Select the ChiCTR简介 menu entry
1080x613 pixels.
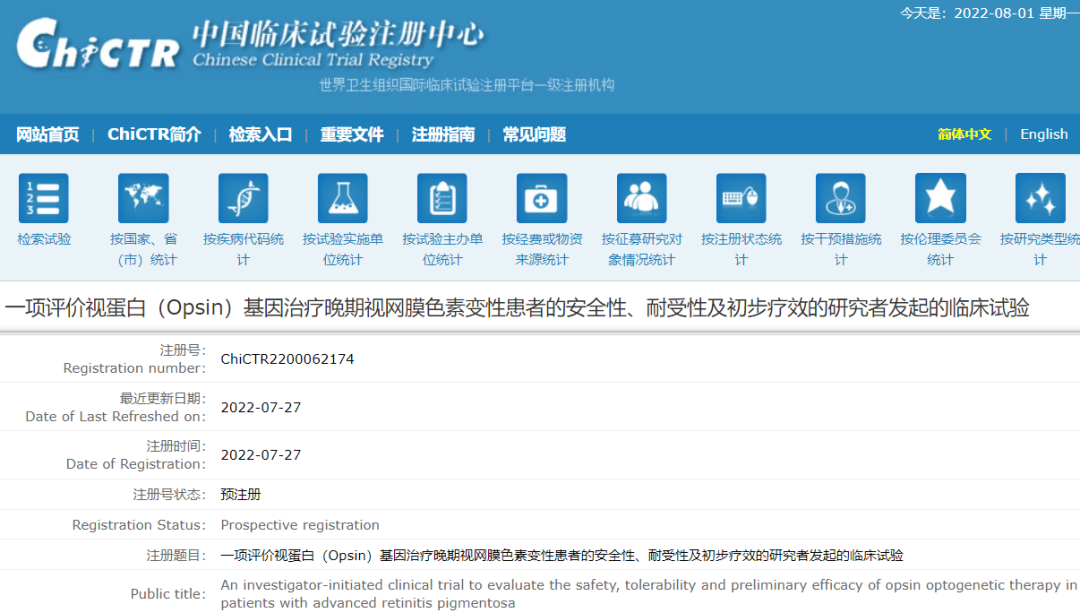pyautogui.click(x=155, y=134)
